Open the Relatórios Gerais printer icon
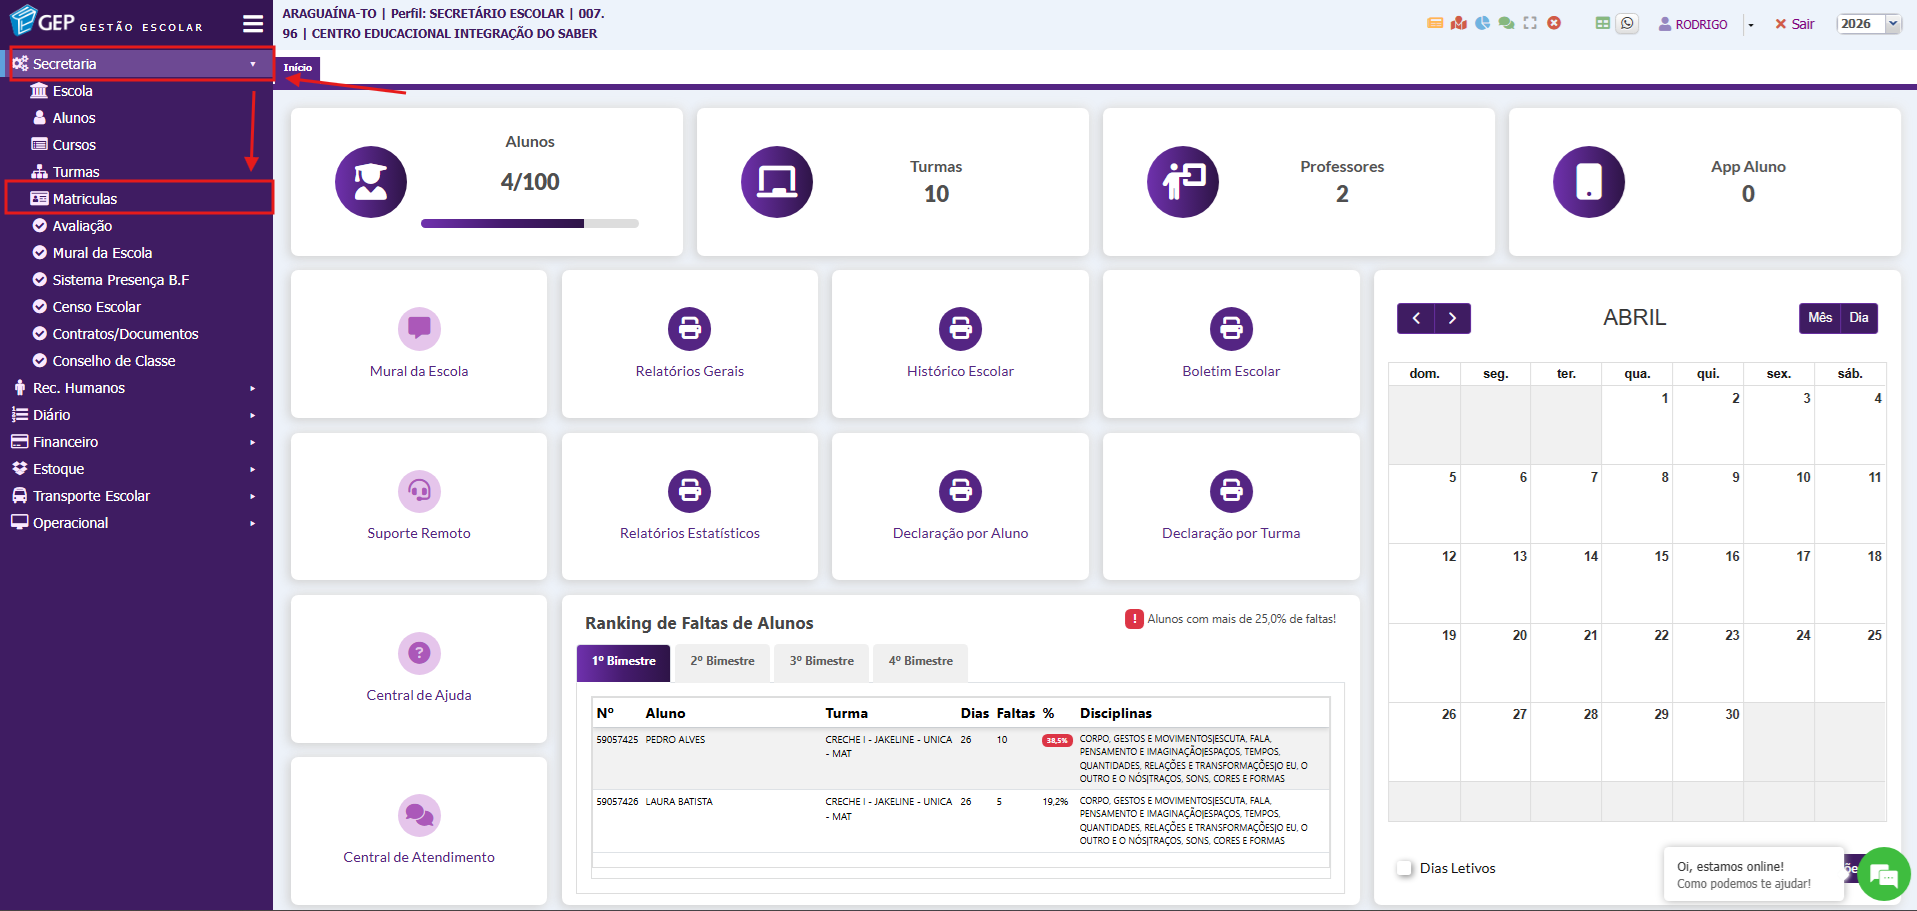The height and width of the screenshot is (911, 1917). click(689, 329)
